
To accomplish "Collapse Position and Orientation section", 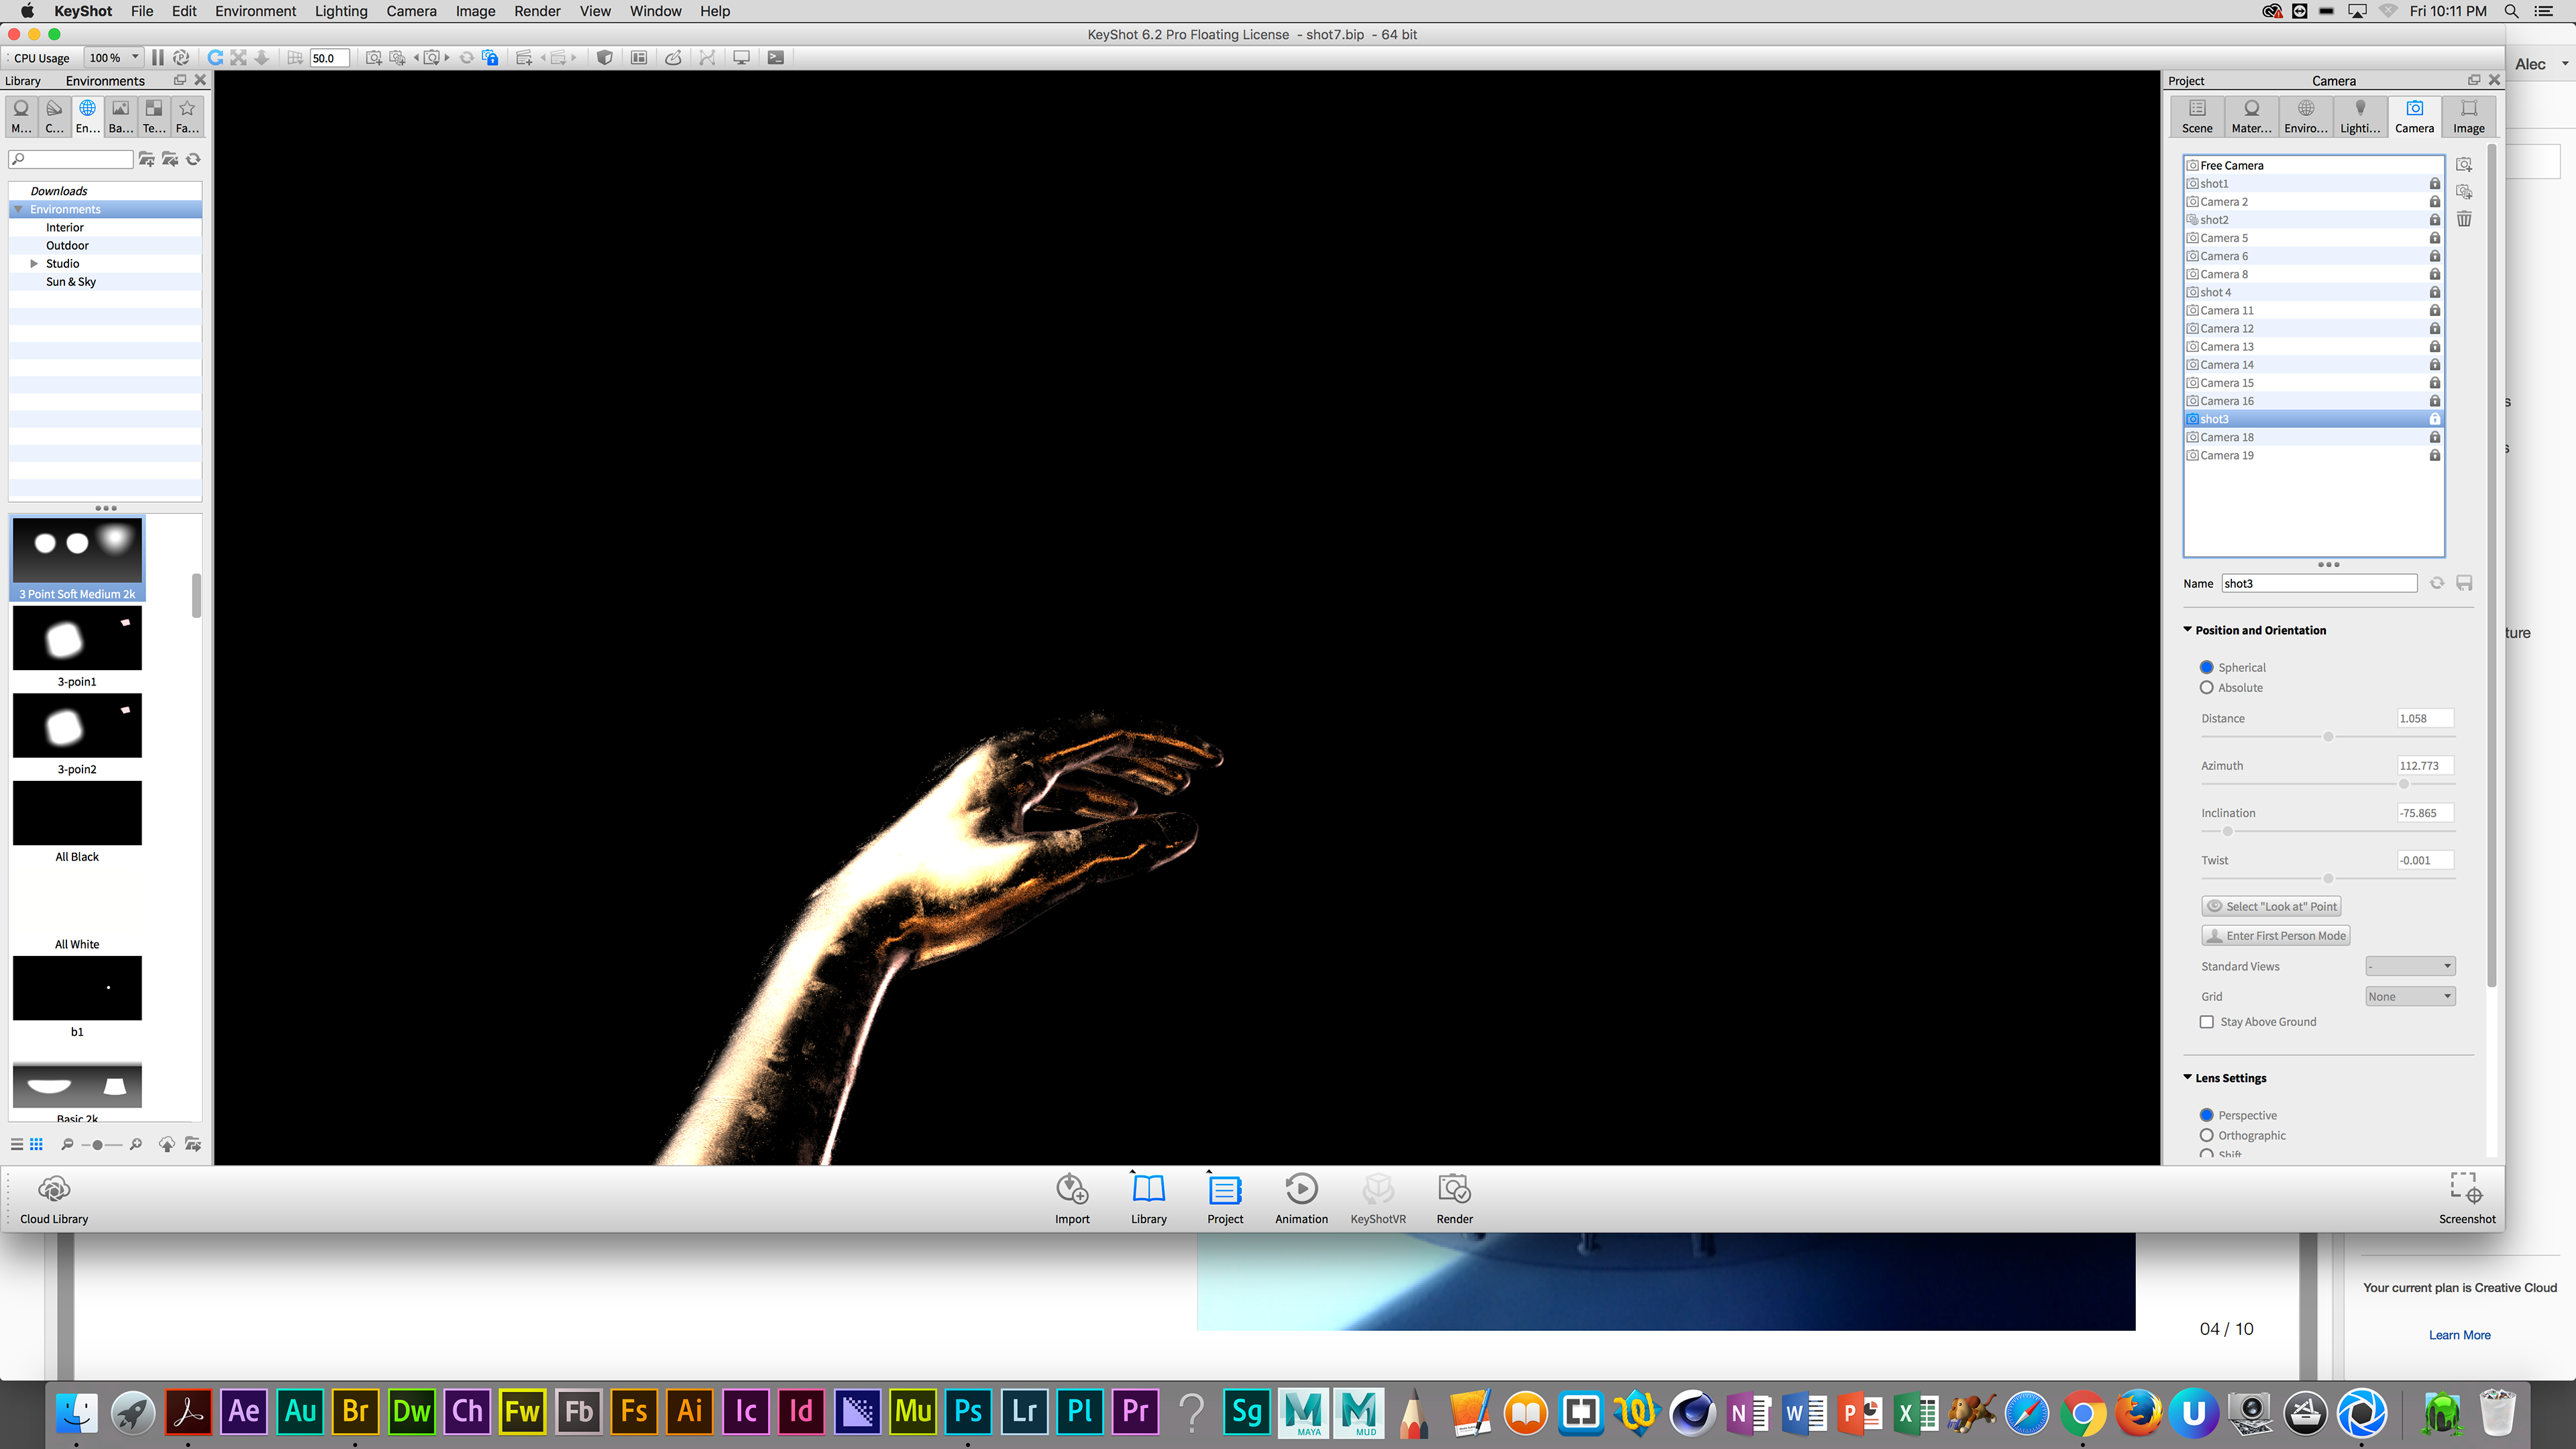I will [2187, 630].
